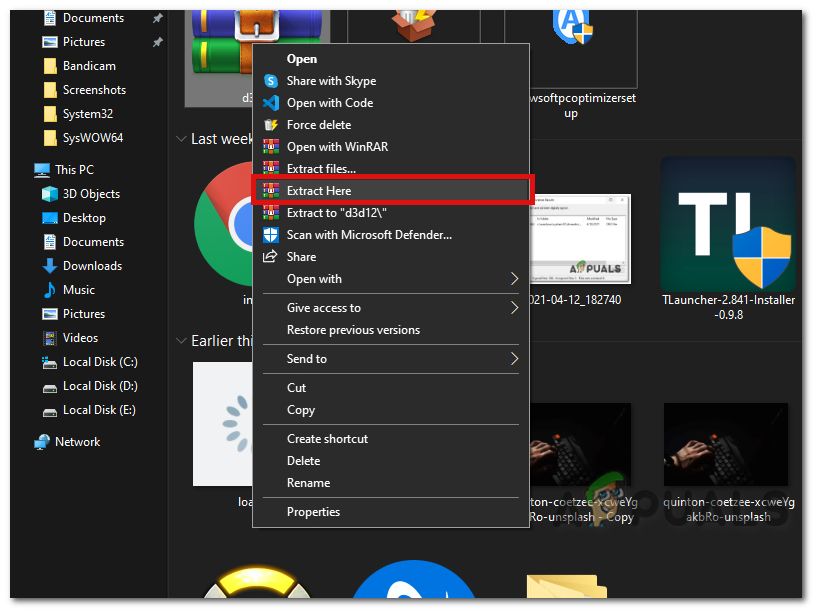The image size is (813, 609).
Task: Open the Downloads folder in sidebar
Action: 92,266
